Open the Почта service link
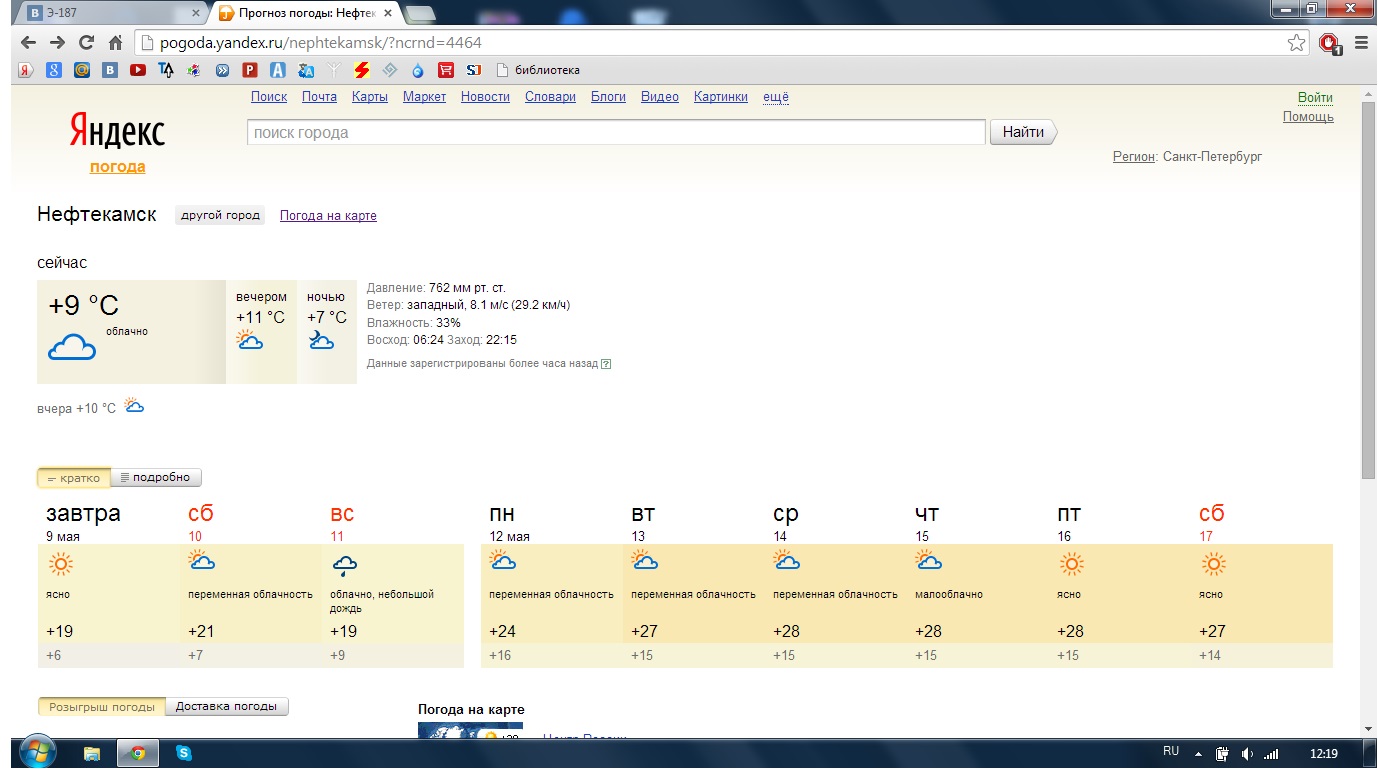The height and width of the screenshot is (769, 1378). pos(319,97)
